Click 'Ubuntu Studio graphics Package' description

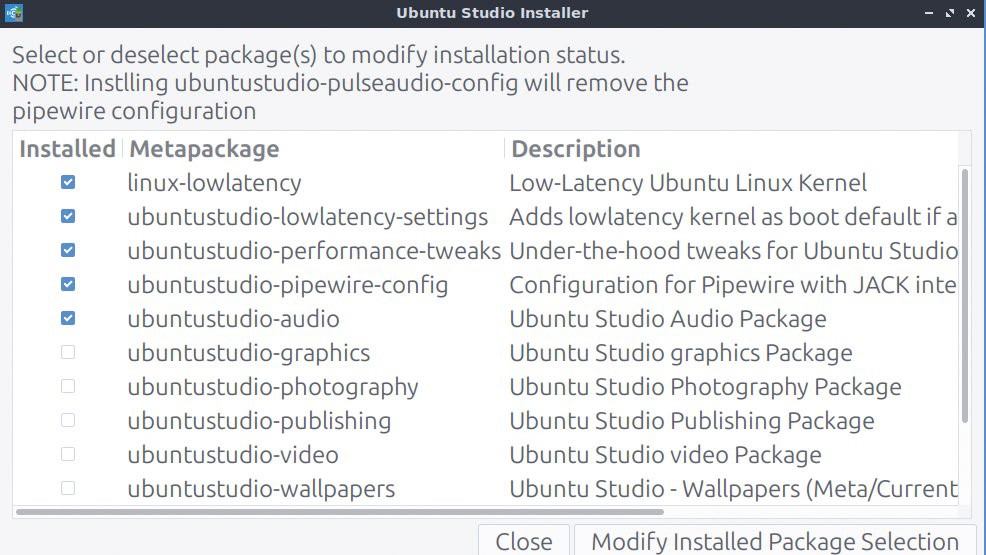tap(681, 353)
